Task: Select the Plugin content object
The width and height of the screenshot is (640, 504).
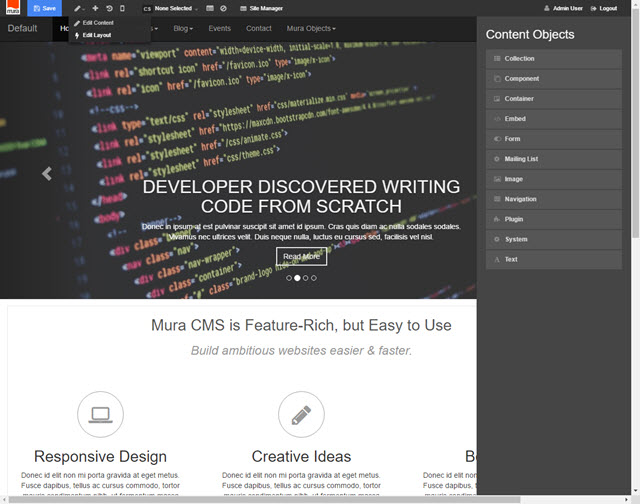Action: (554, 220)
